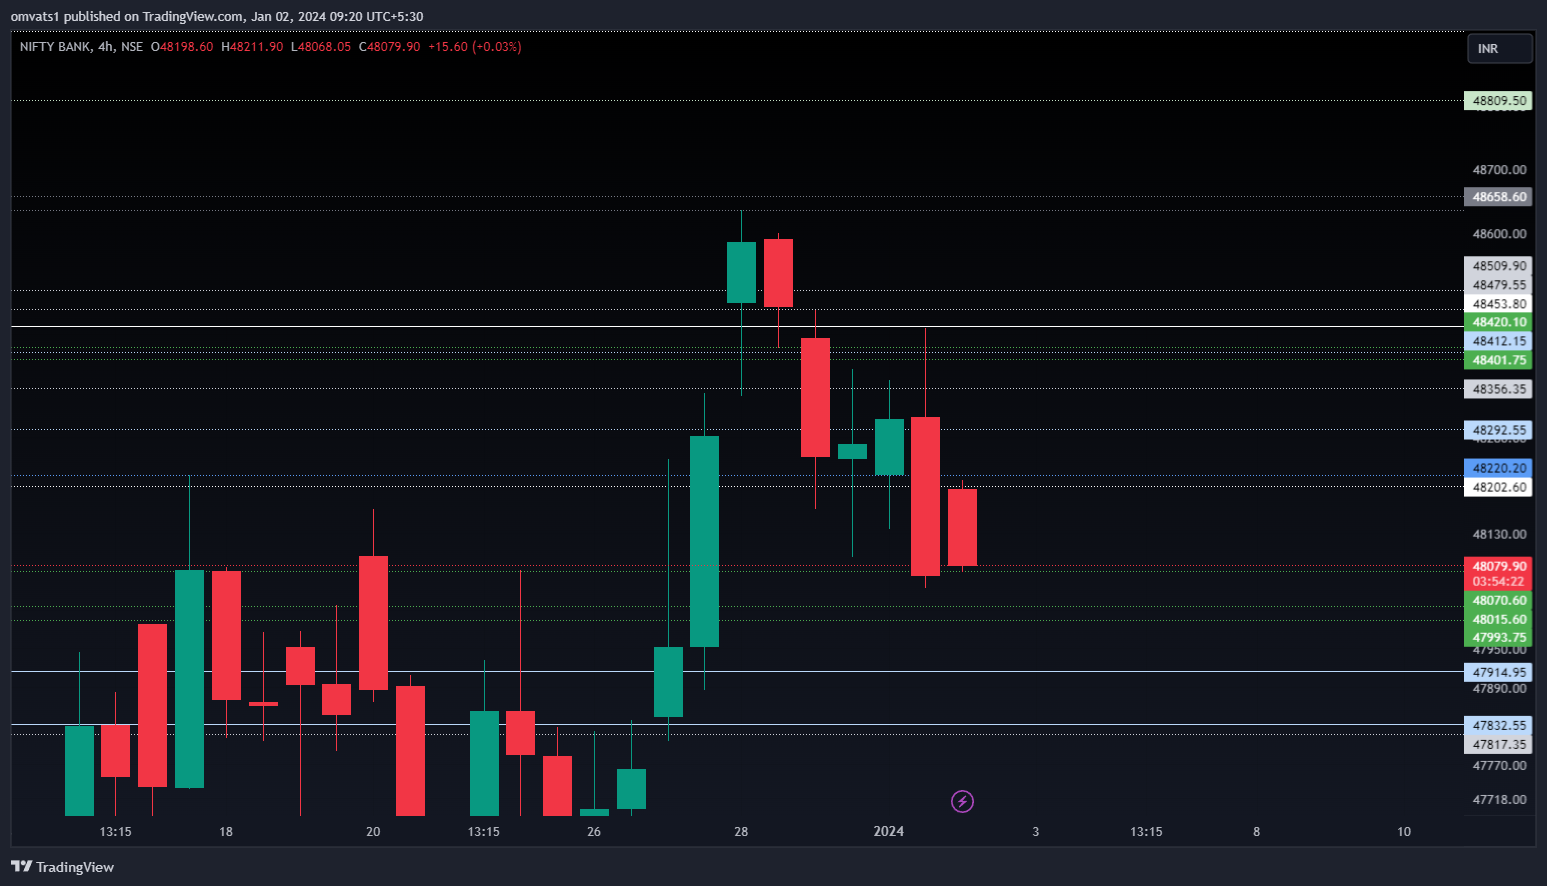Click the latest red candle at the right
Viewport: 1547px width, 886px height.
tap(962, 527)
